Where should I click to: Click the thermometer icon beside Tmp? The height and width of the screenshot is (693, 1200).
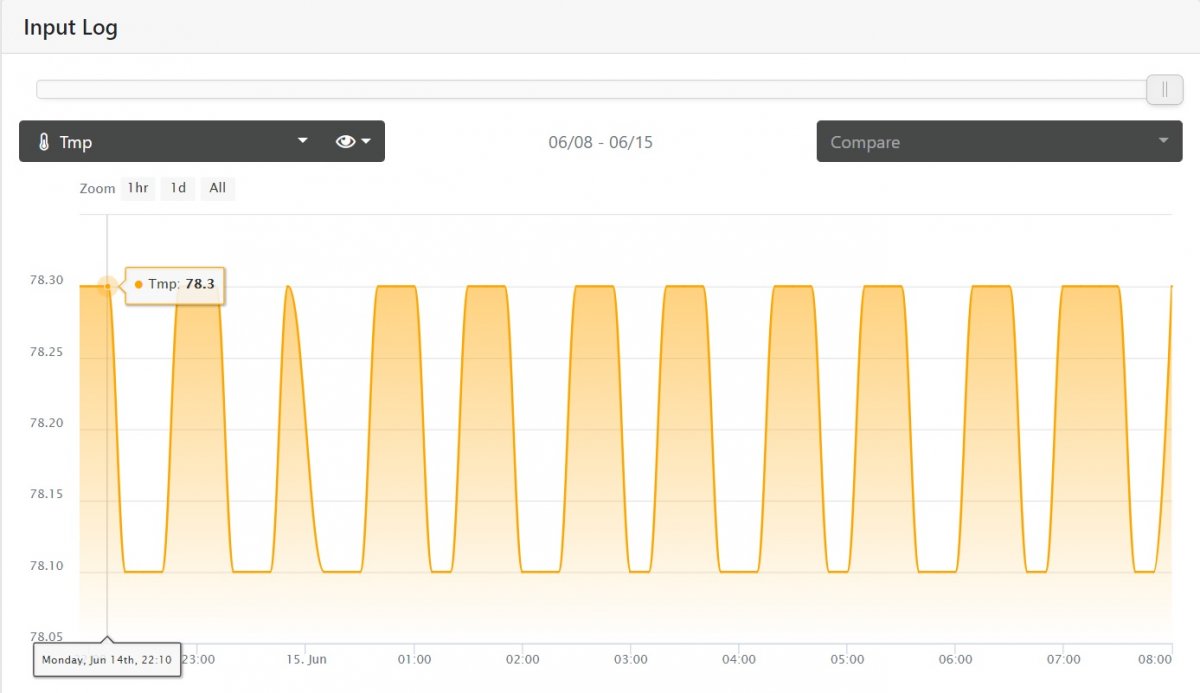click(43, 142)
